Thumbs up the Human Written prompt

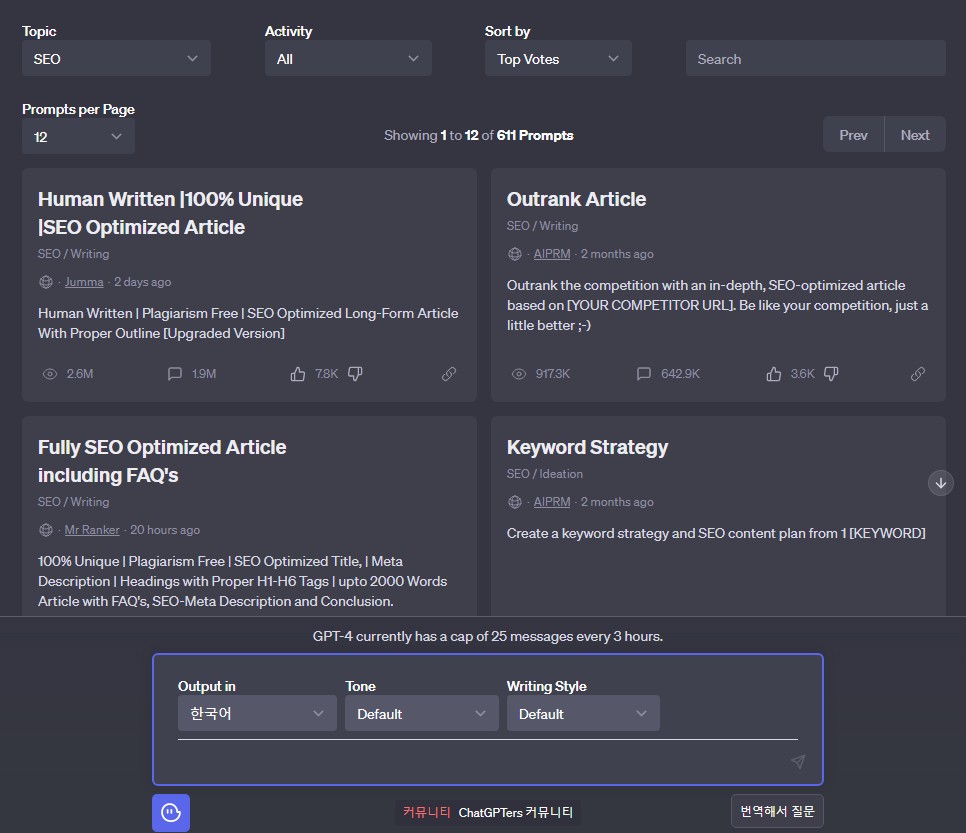pos(298,374)
